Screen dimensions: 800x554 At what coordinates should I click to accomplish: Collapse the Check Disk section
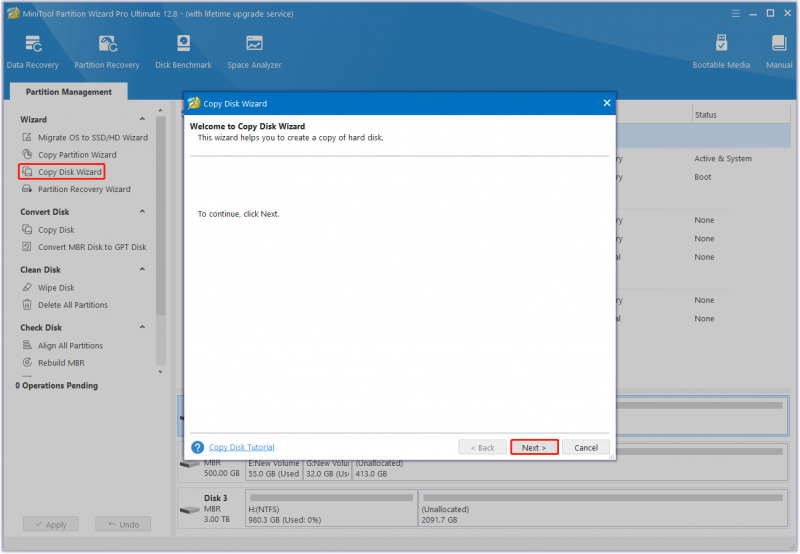point(142,326)
